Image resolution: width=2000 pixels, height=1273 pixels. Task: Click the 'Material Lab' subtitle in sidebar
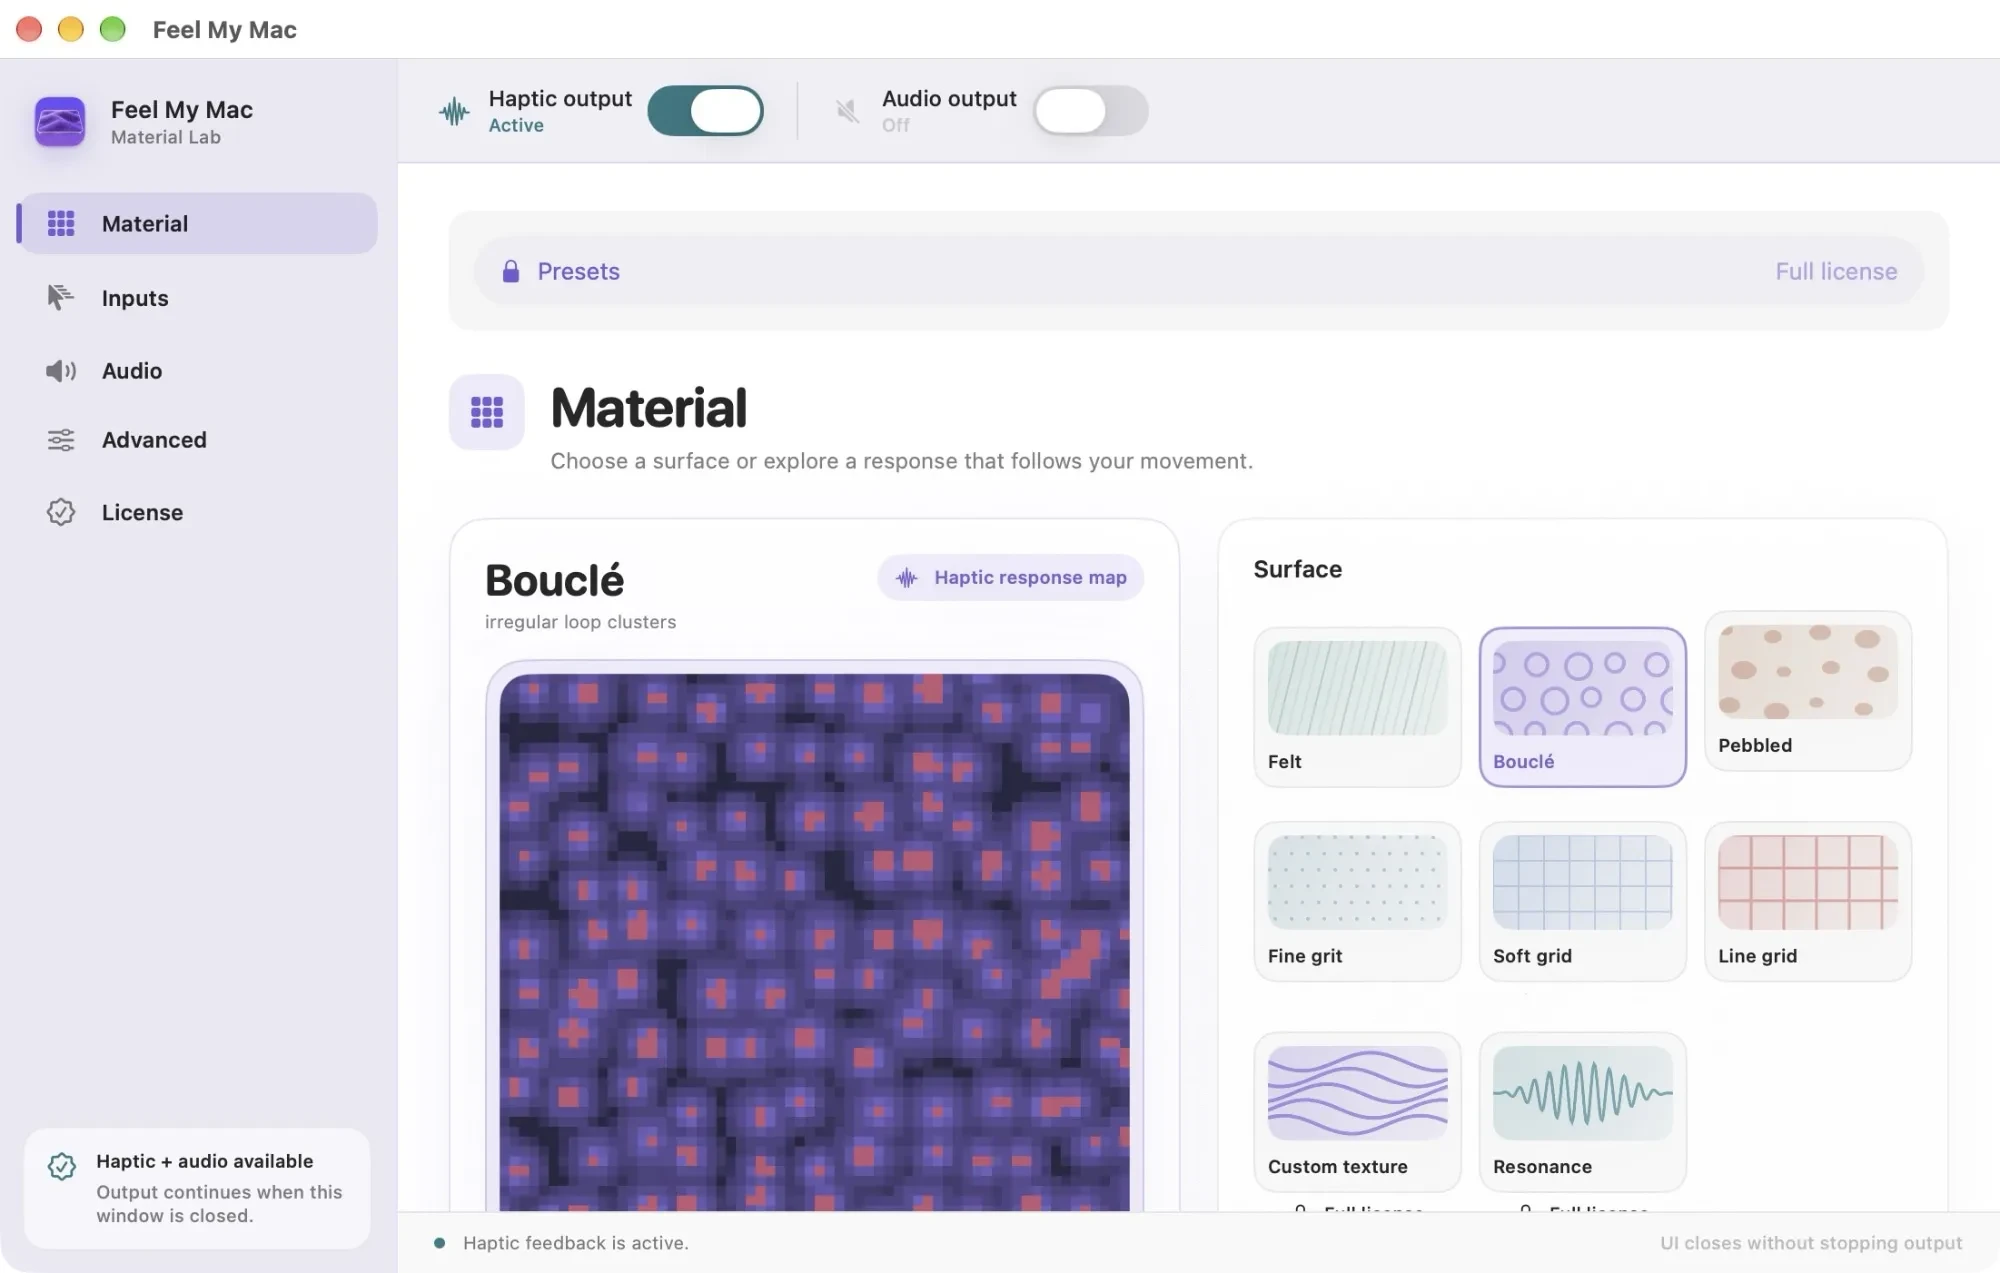click(166, 138)
